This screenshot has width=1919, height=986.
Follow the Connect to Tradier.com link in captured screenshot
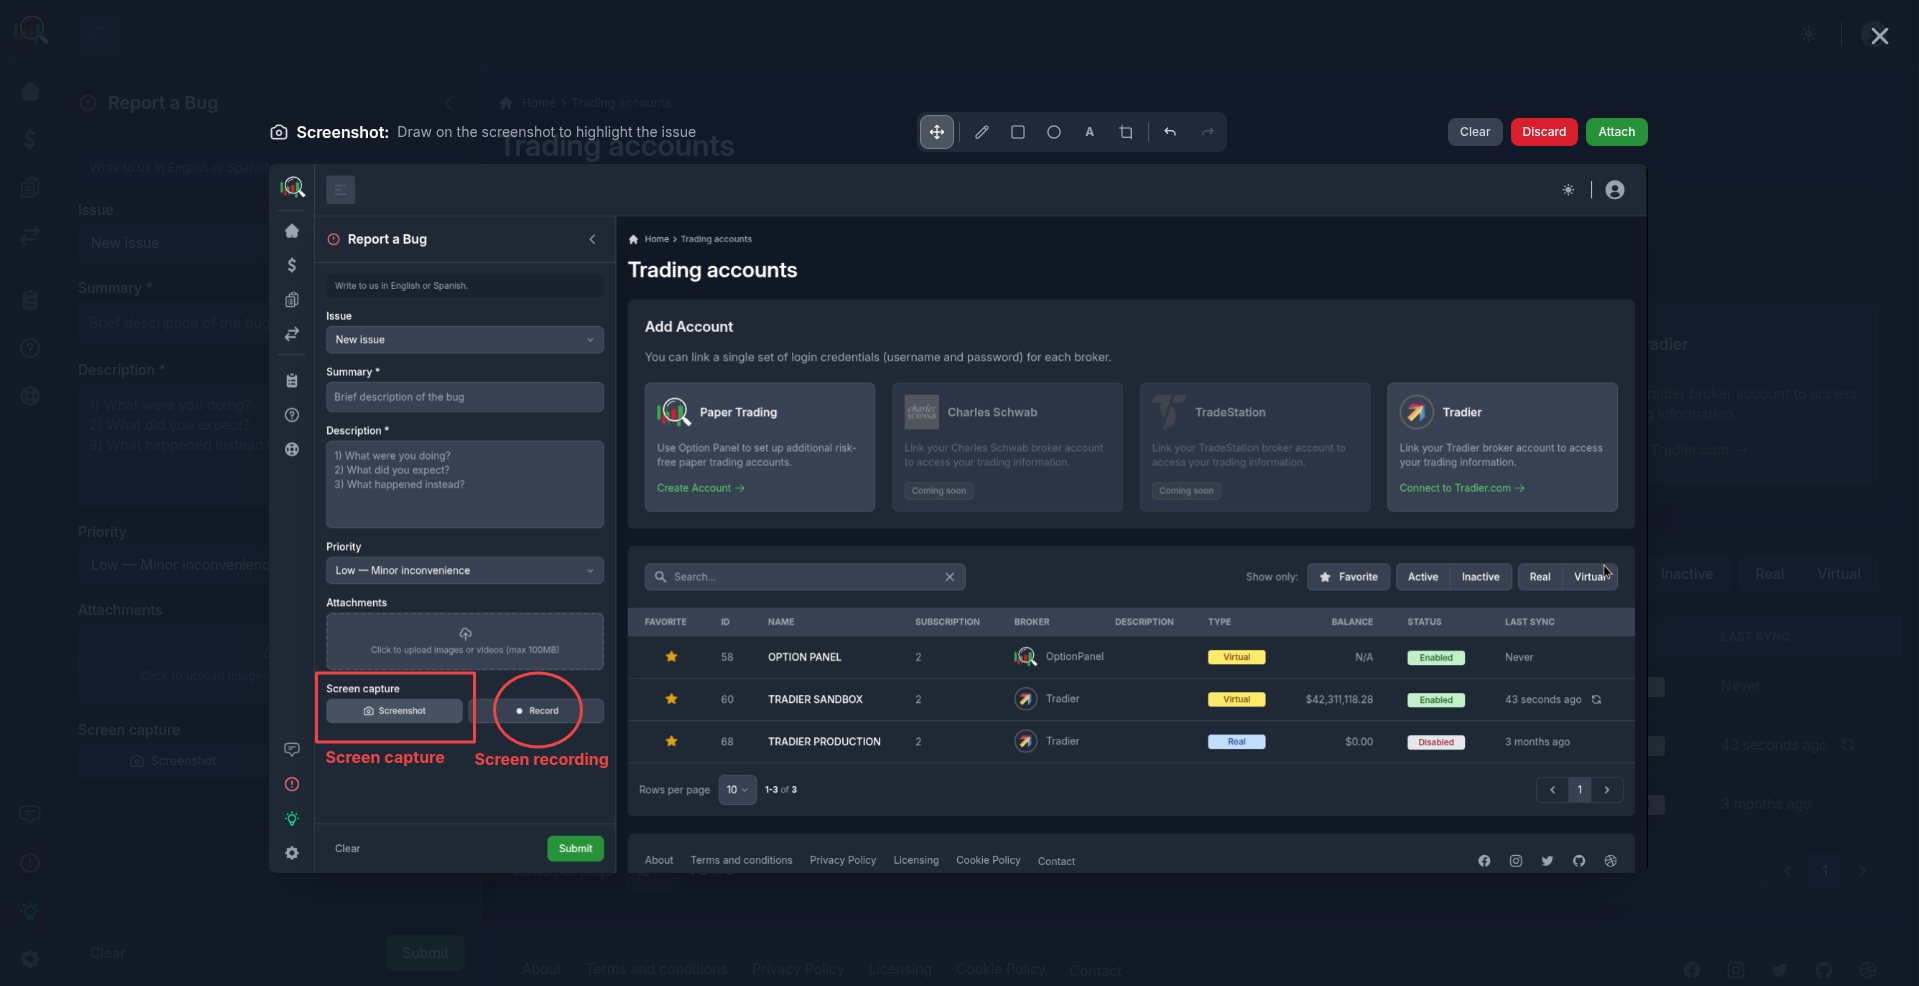click(1462, 488)
